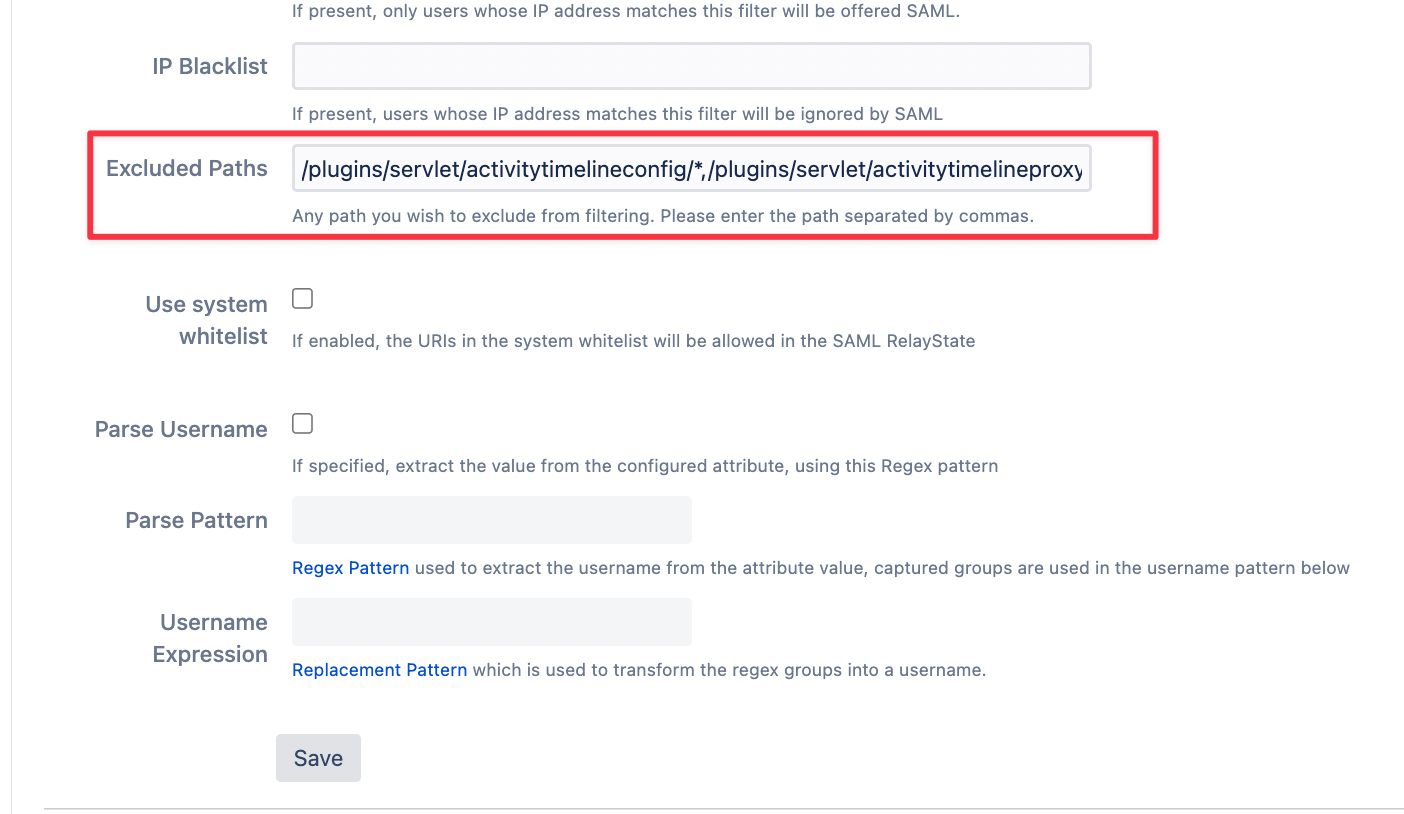Click the Parse Username label text

coord(181,430)
